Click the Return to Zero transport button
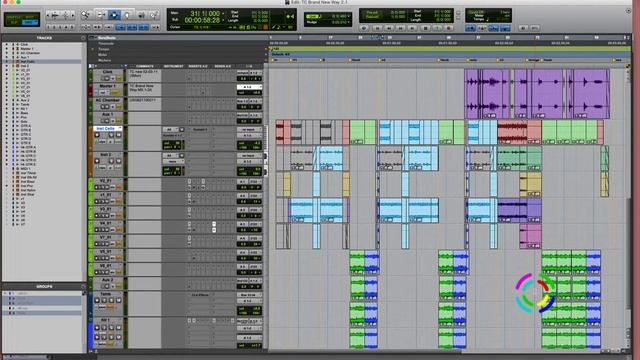 pyautogui.click(x=378, y=28)
